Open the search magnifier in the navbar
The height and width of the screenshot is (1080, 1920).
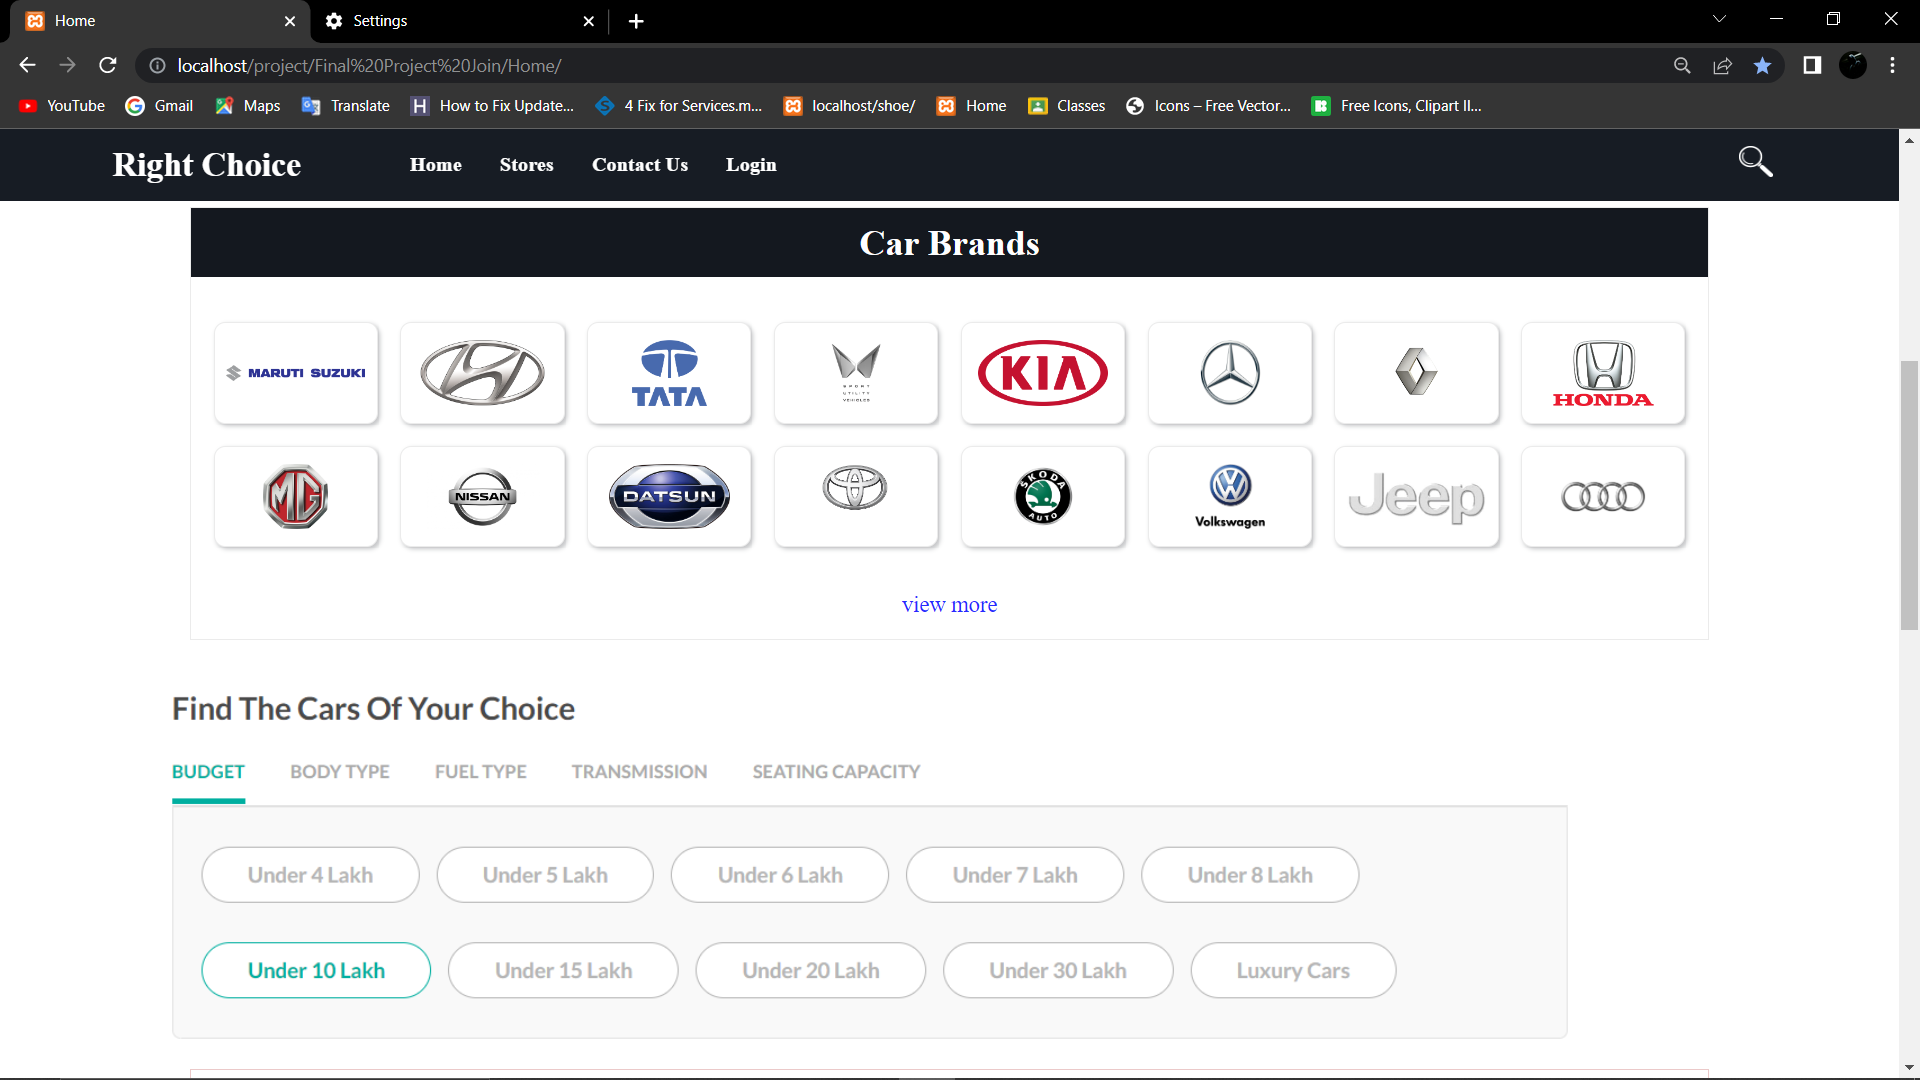coord(1755,161)
